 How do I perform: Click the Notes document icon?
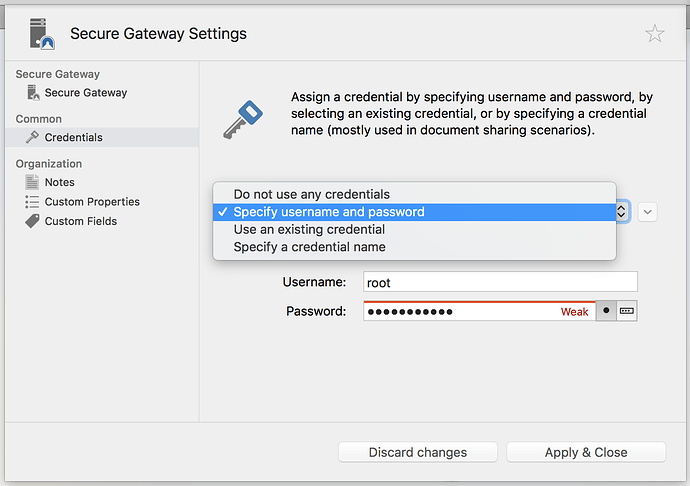[x=32, y=182]
